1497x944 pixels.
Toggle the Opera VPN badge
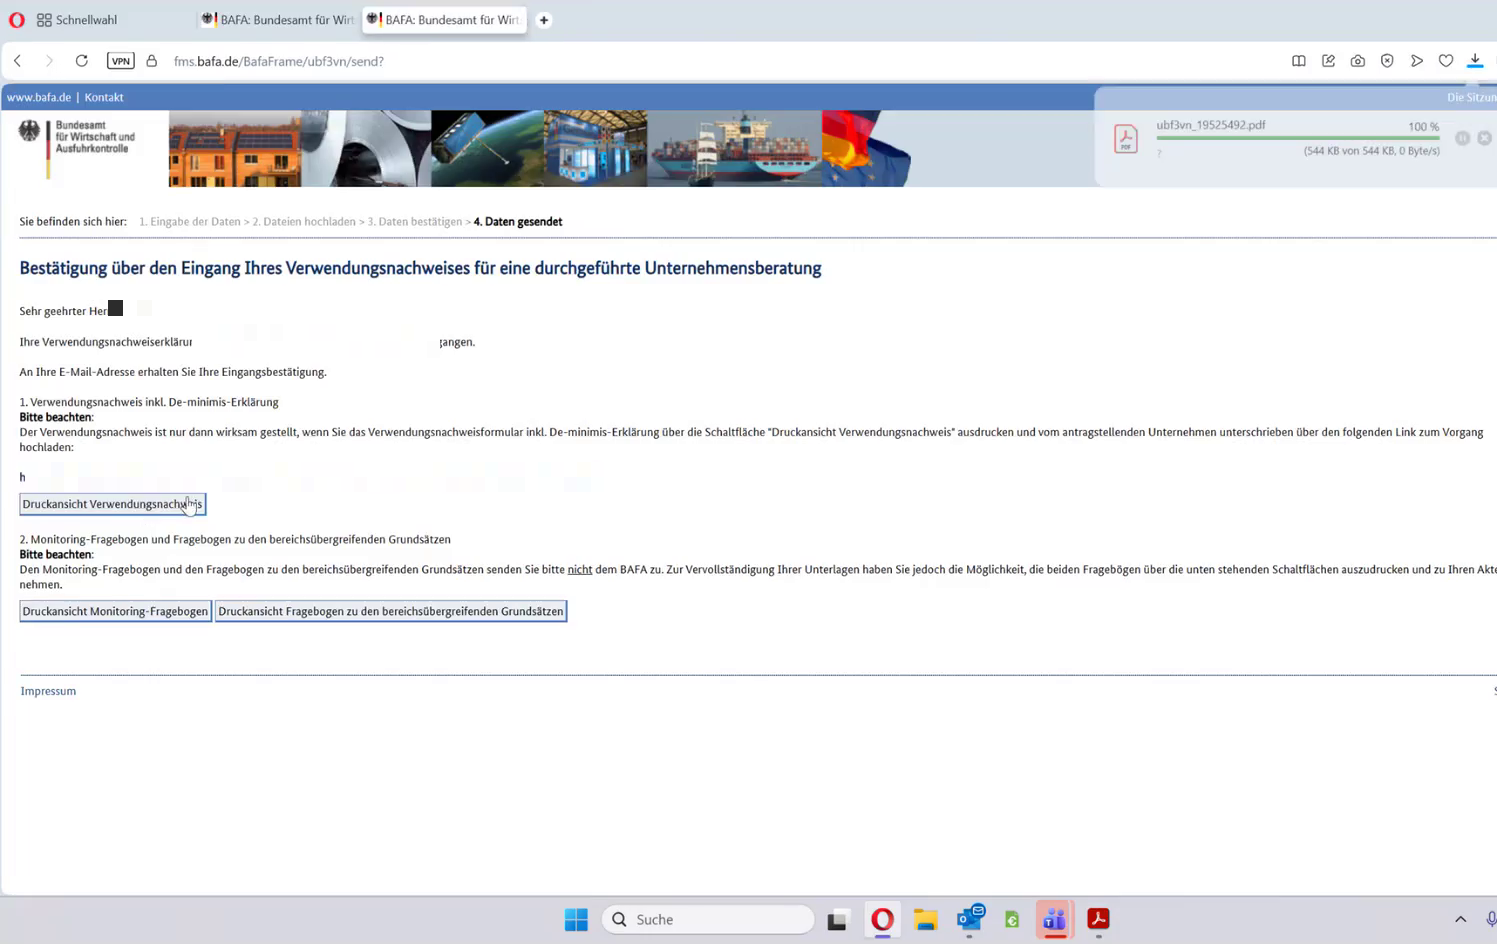click(x=121, y=61)
